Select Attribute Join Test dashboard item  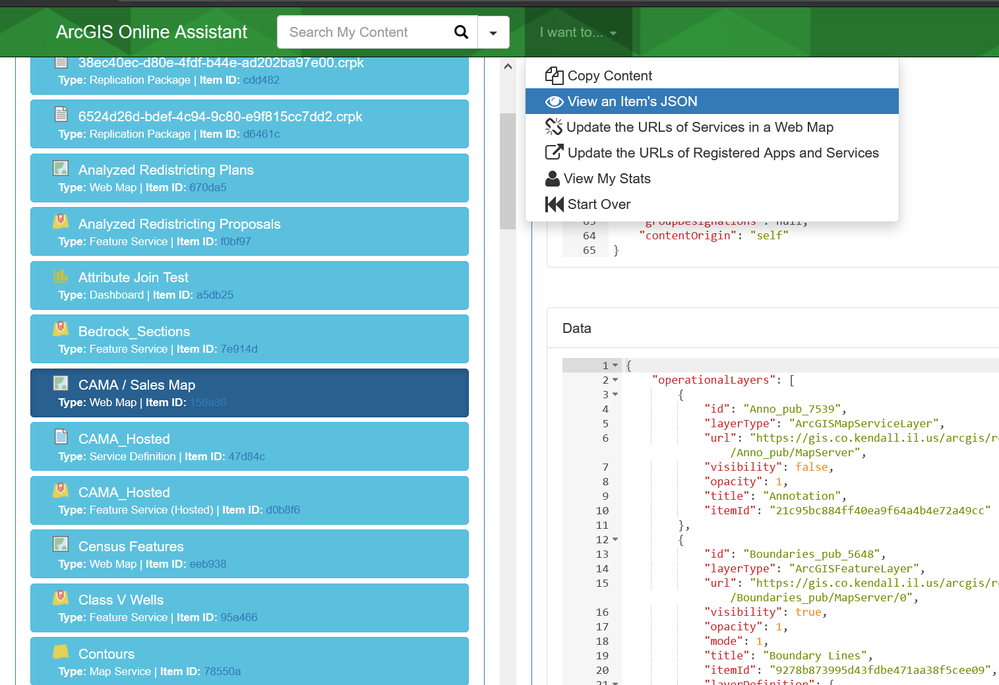click(x=249, y=285)
